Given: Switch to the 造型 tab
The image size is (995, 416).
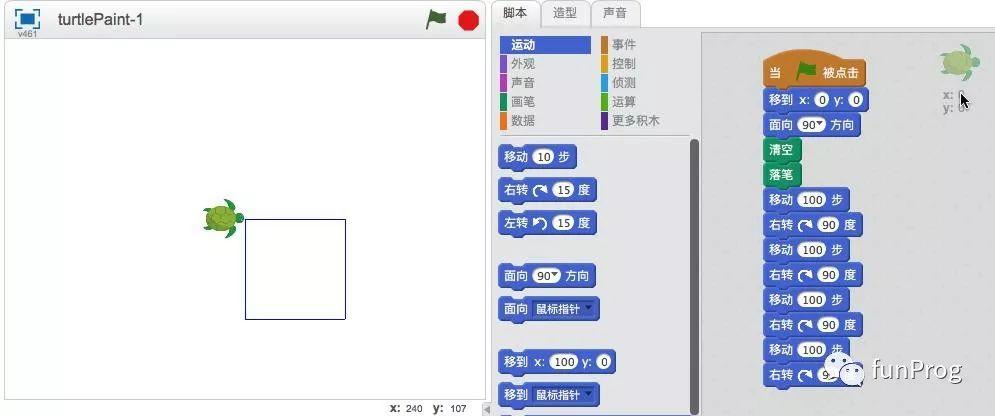Looking at the screenshot, I should tap(565, 13).
